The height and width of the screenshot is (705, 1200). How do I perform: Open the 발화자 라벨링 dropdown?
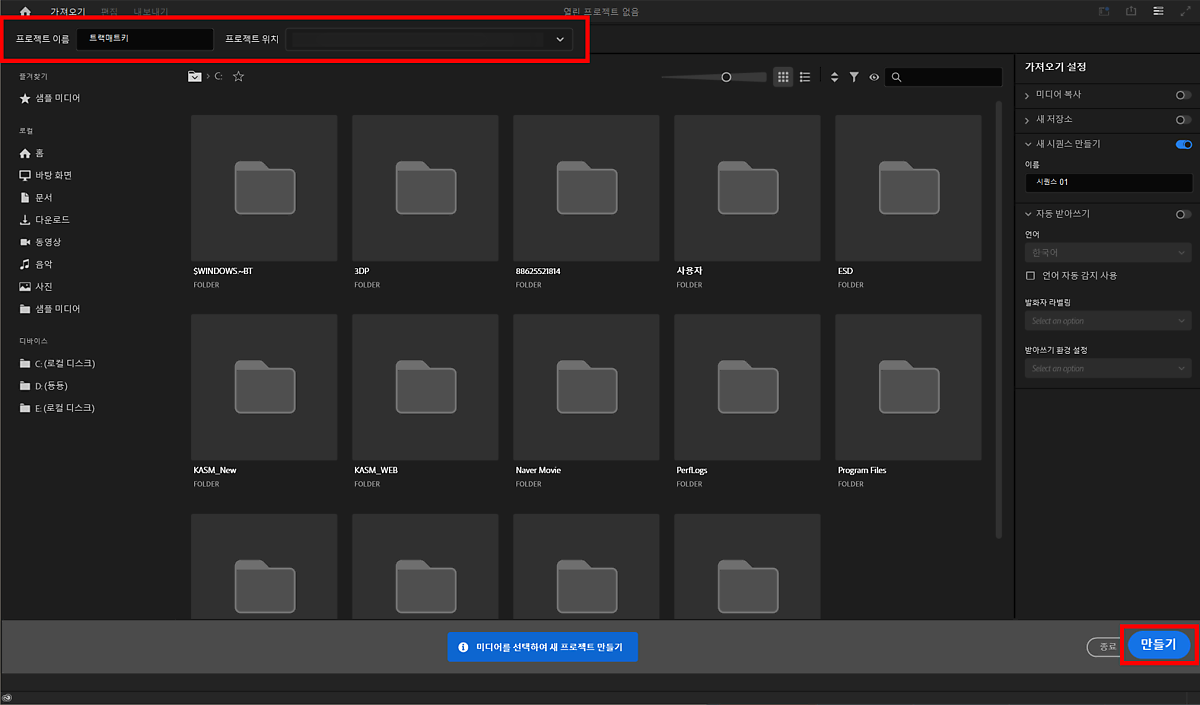click(1108, 321)
